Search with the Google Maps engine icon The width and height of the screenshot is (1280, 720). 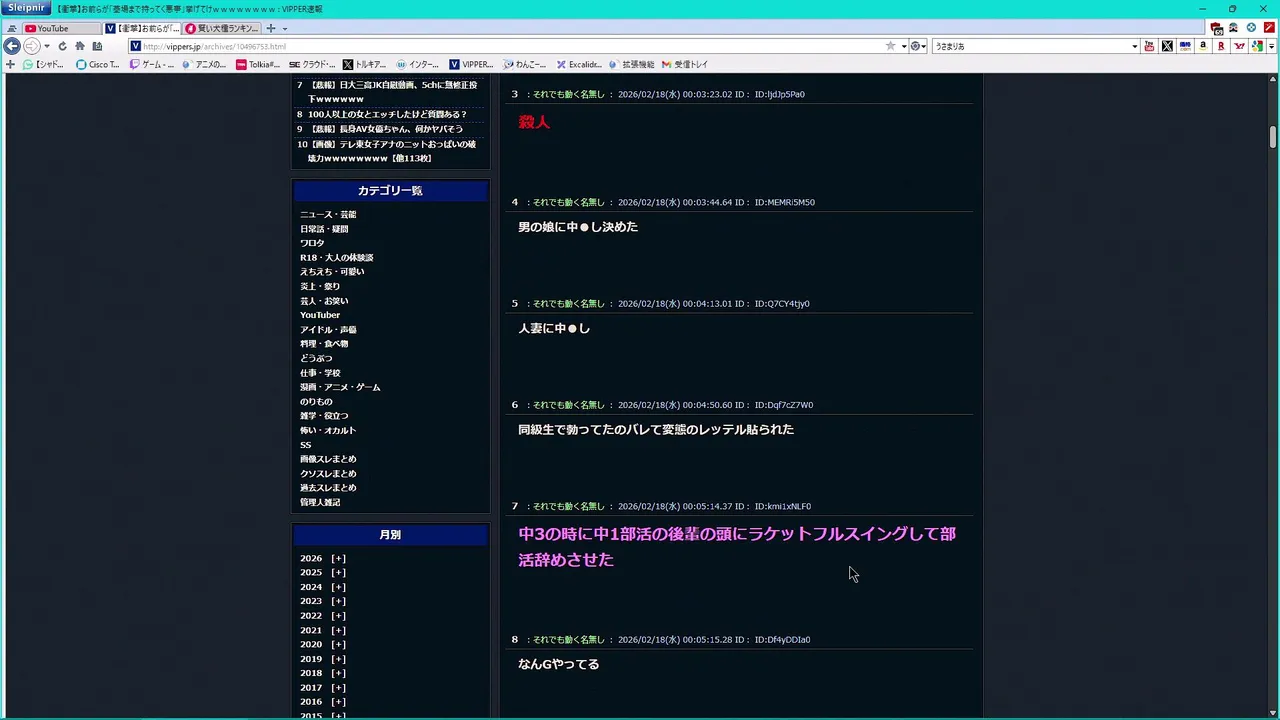(x=1257, y=46)
